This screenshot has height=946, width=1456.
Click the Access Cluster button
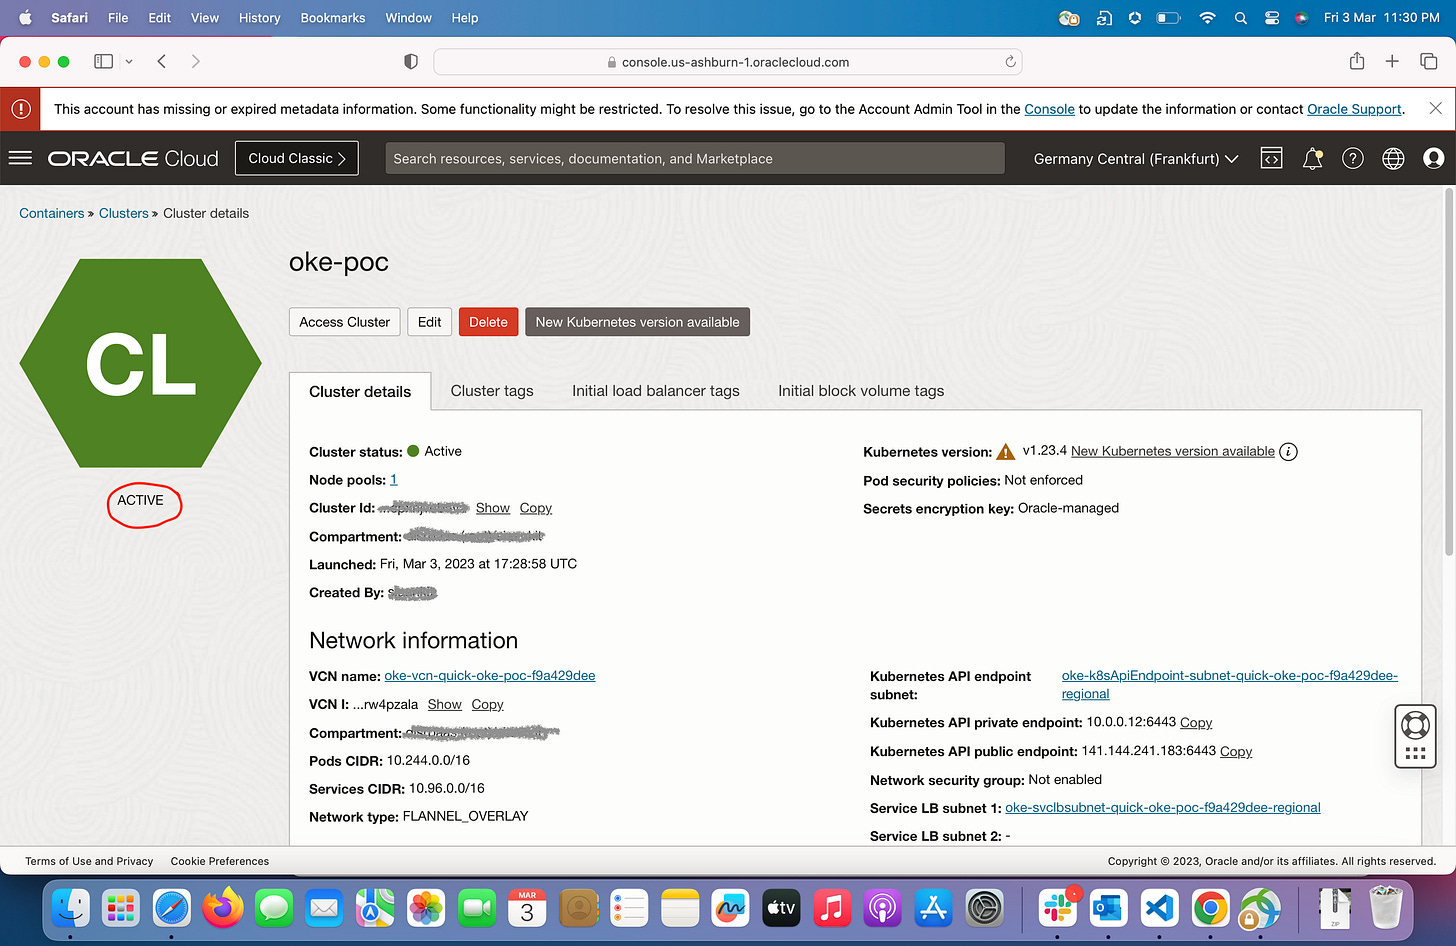(x=345, y=322)
